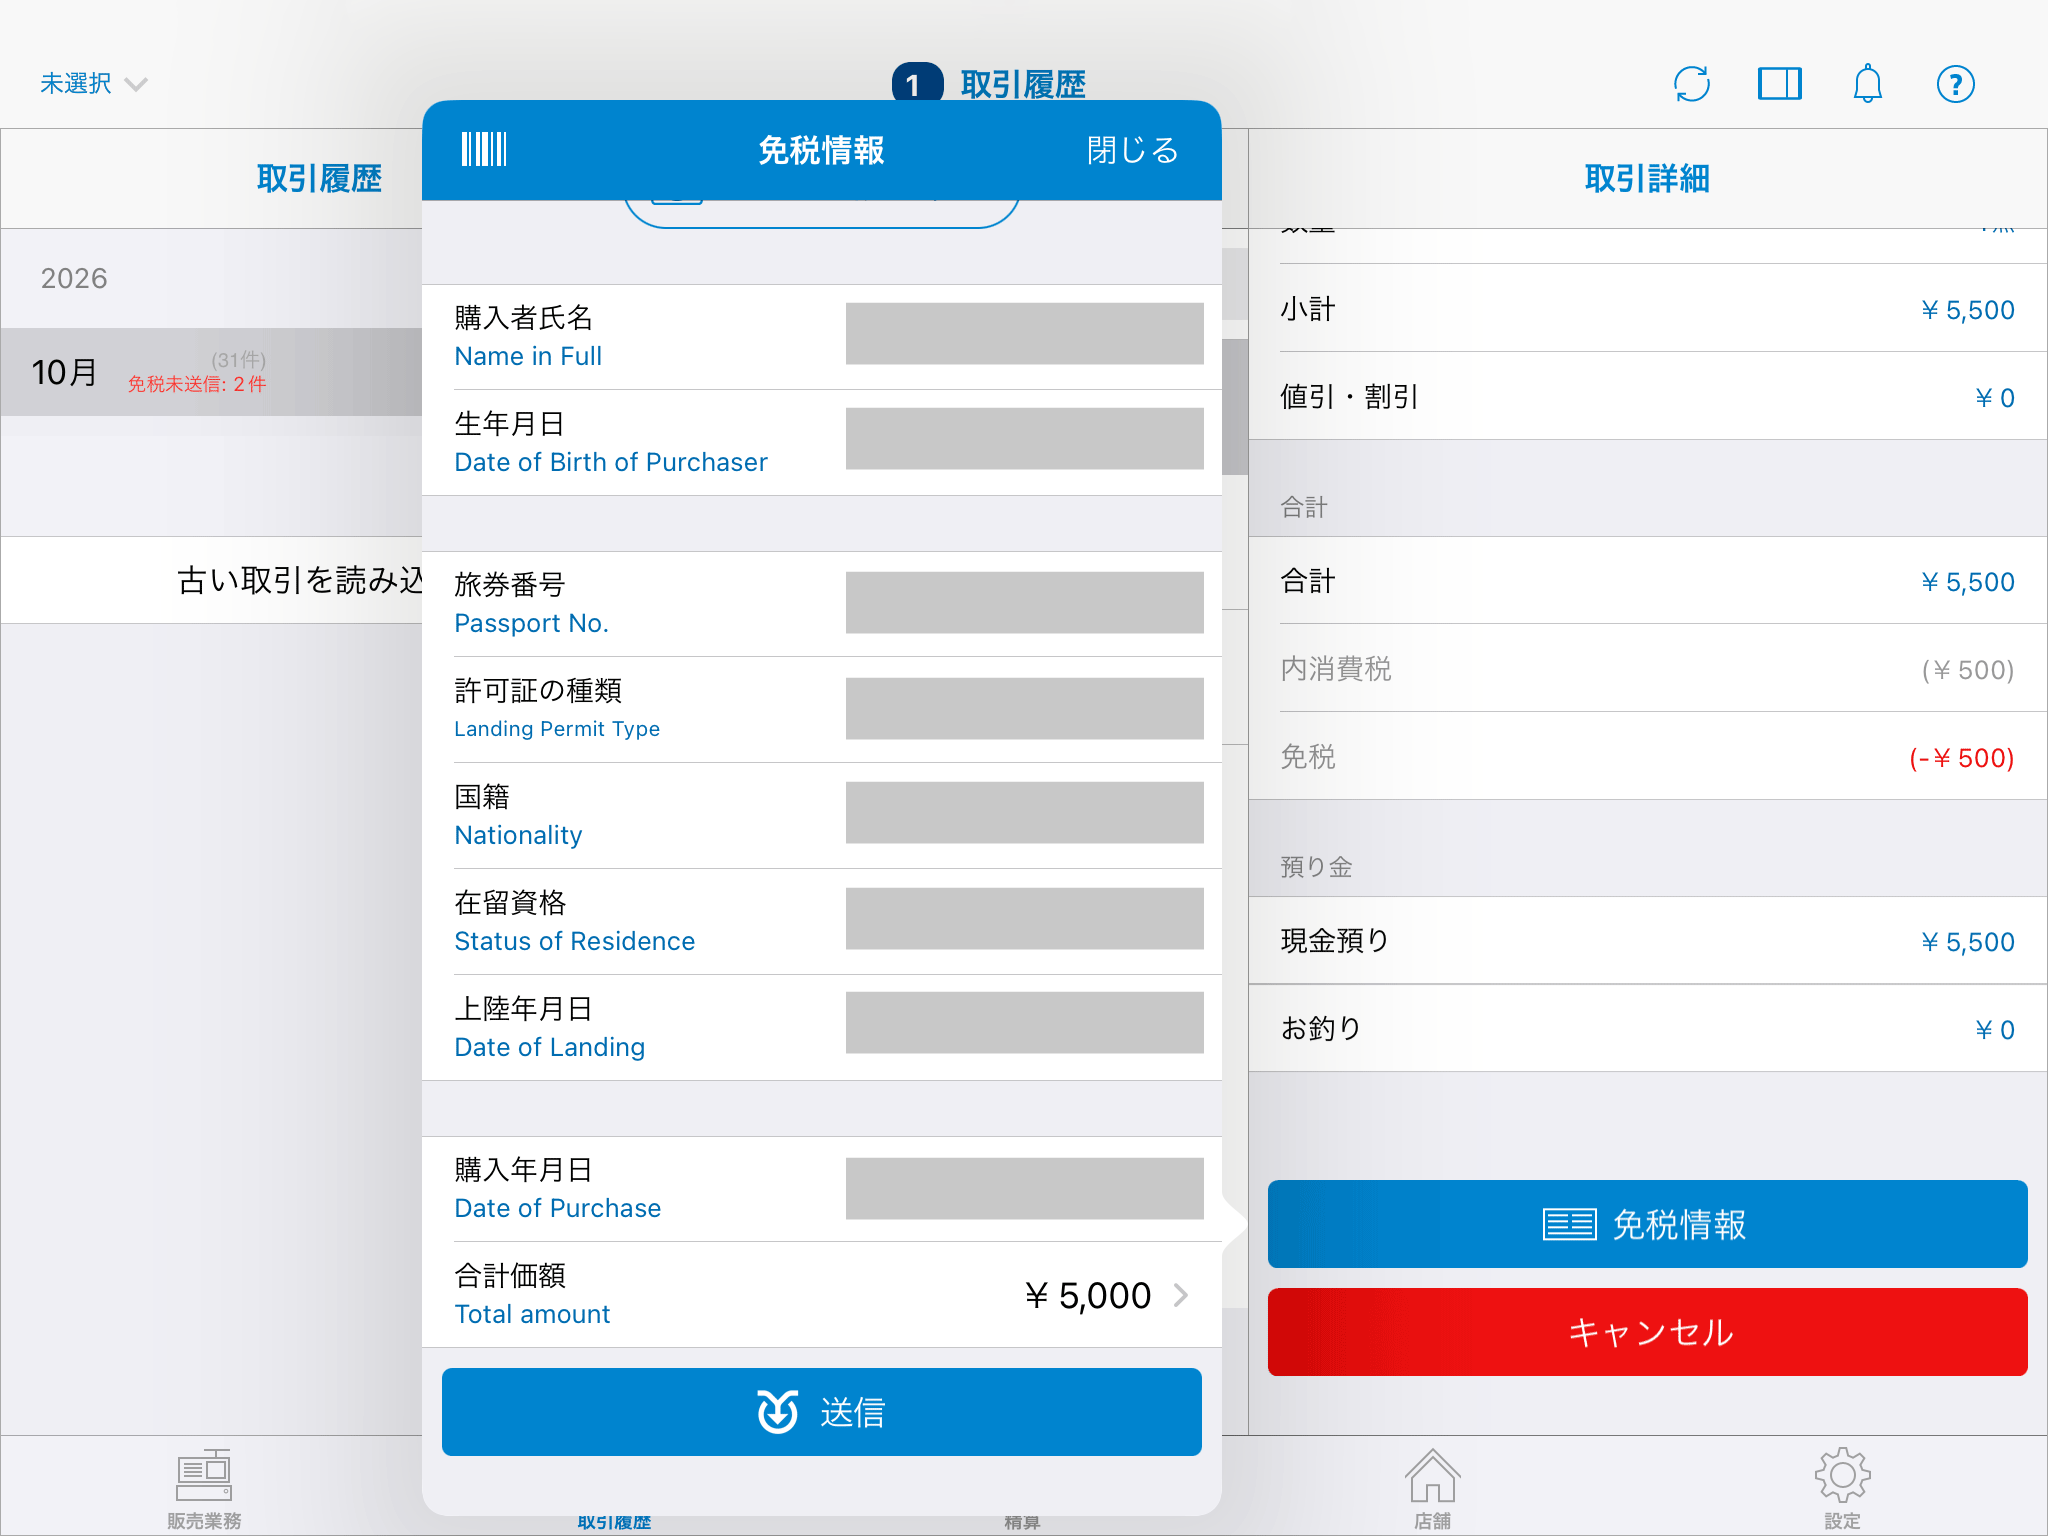Viewport: 2048px width, 1536px height.
Task: Click the 値引・割引 ¥0 row
Action: pyautogui.click(x=1648, y=397)
